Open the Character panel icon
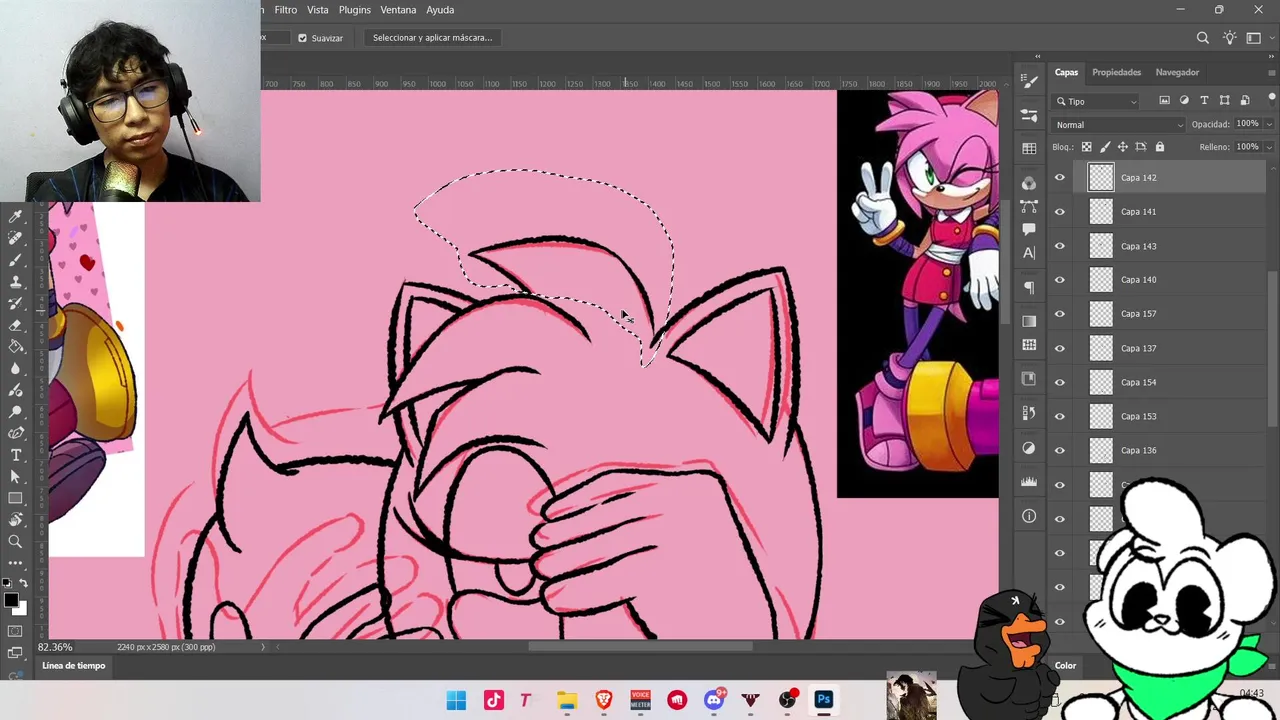This screenshot has width=1280, height=720. pyautogui.click(x=1029, y=253)
